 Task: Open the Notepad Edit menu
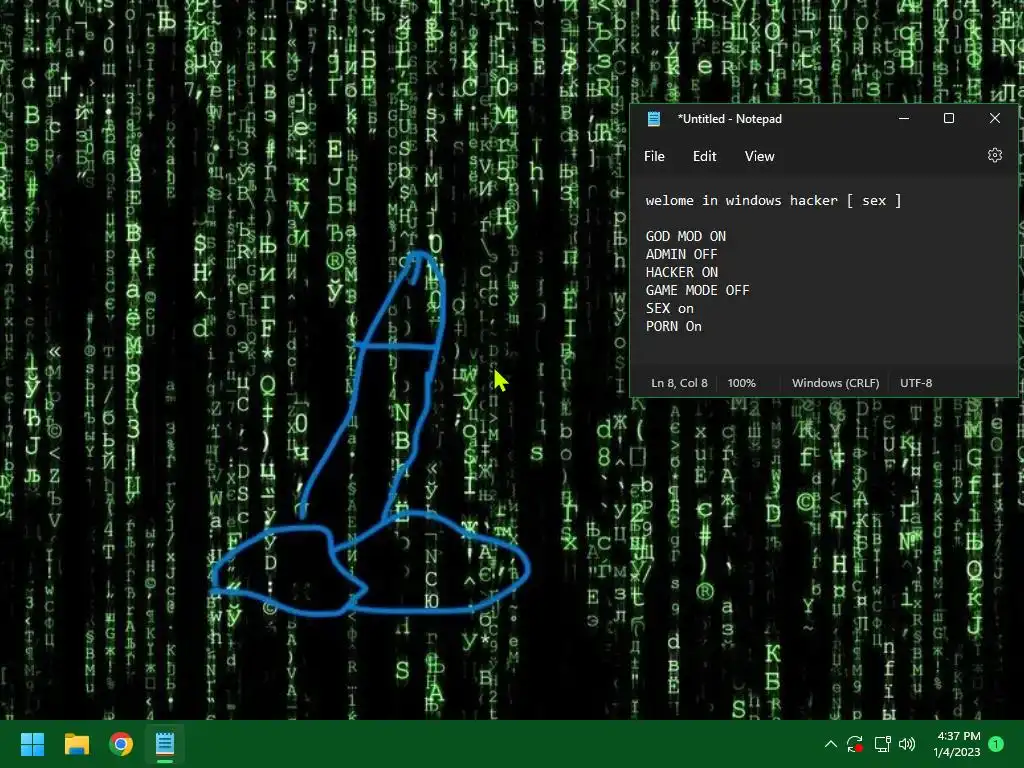[x=704, y=156]
